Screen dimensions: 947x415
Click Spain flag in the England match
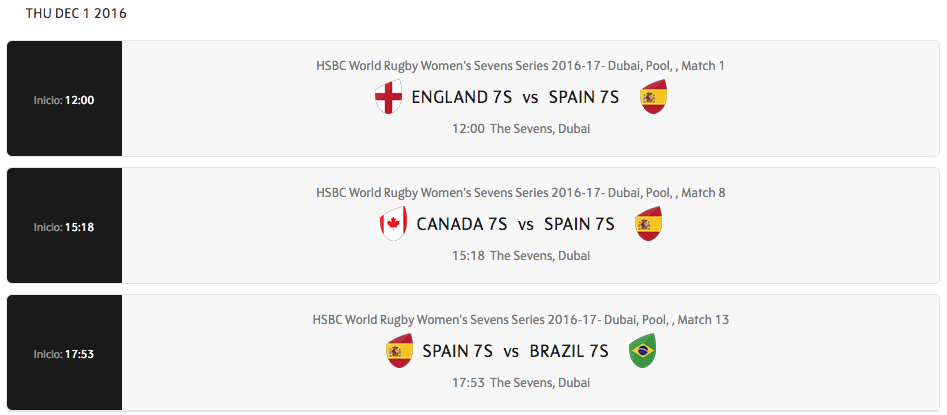click(653, 97)
